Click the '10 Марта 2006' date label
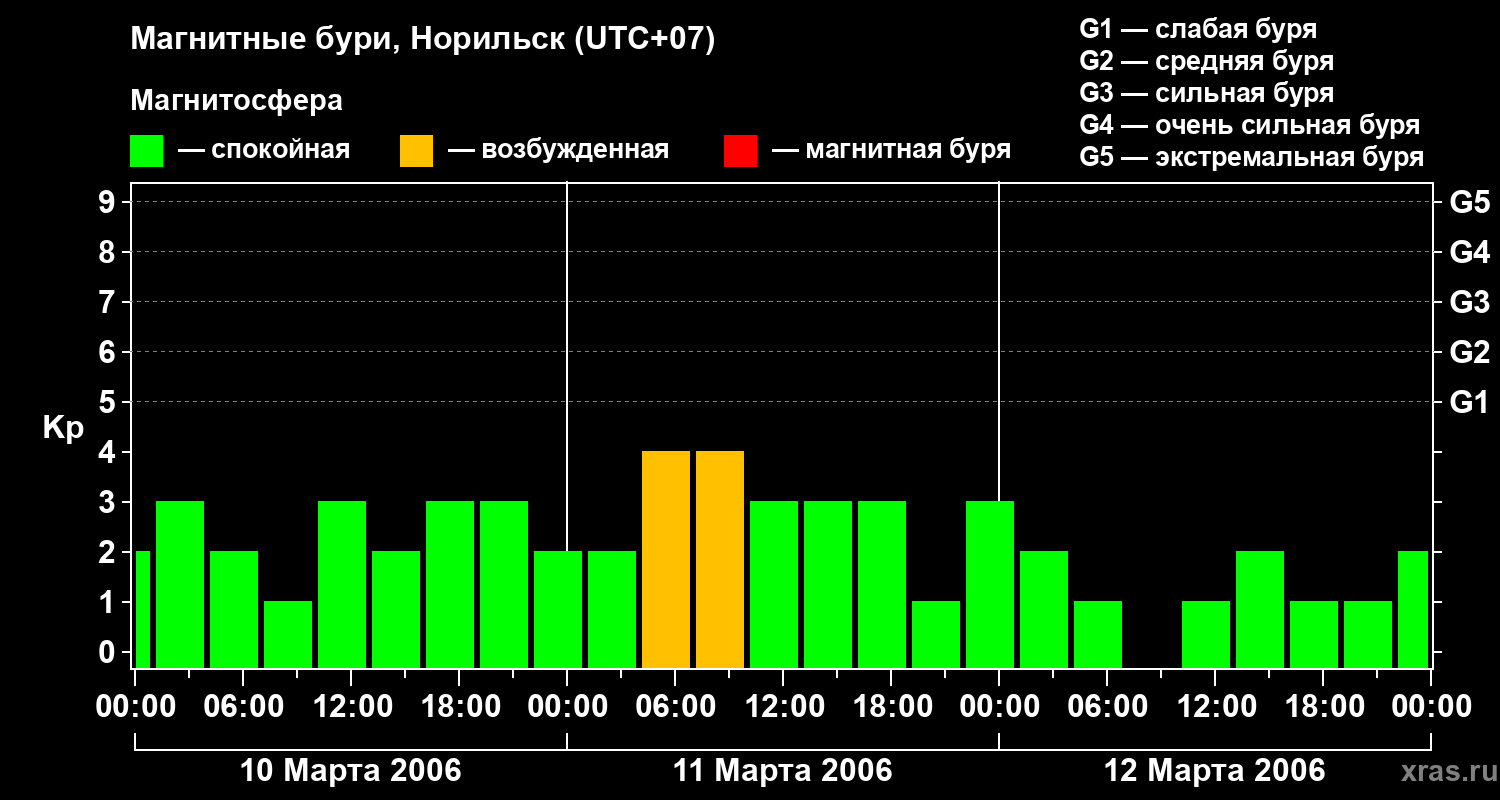 (x=351, y=771)
